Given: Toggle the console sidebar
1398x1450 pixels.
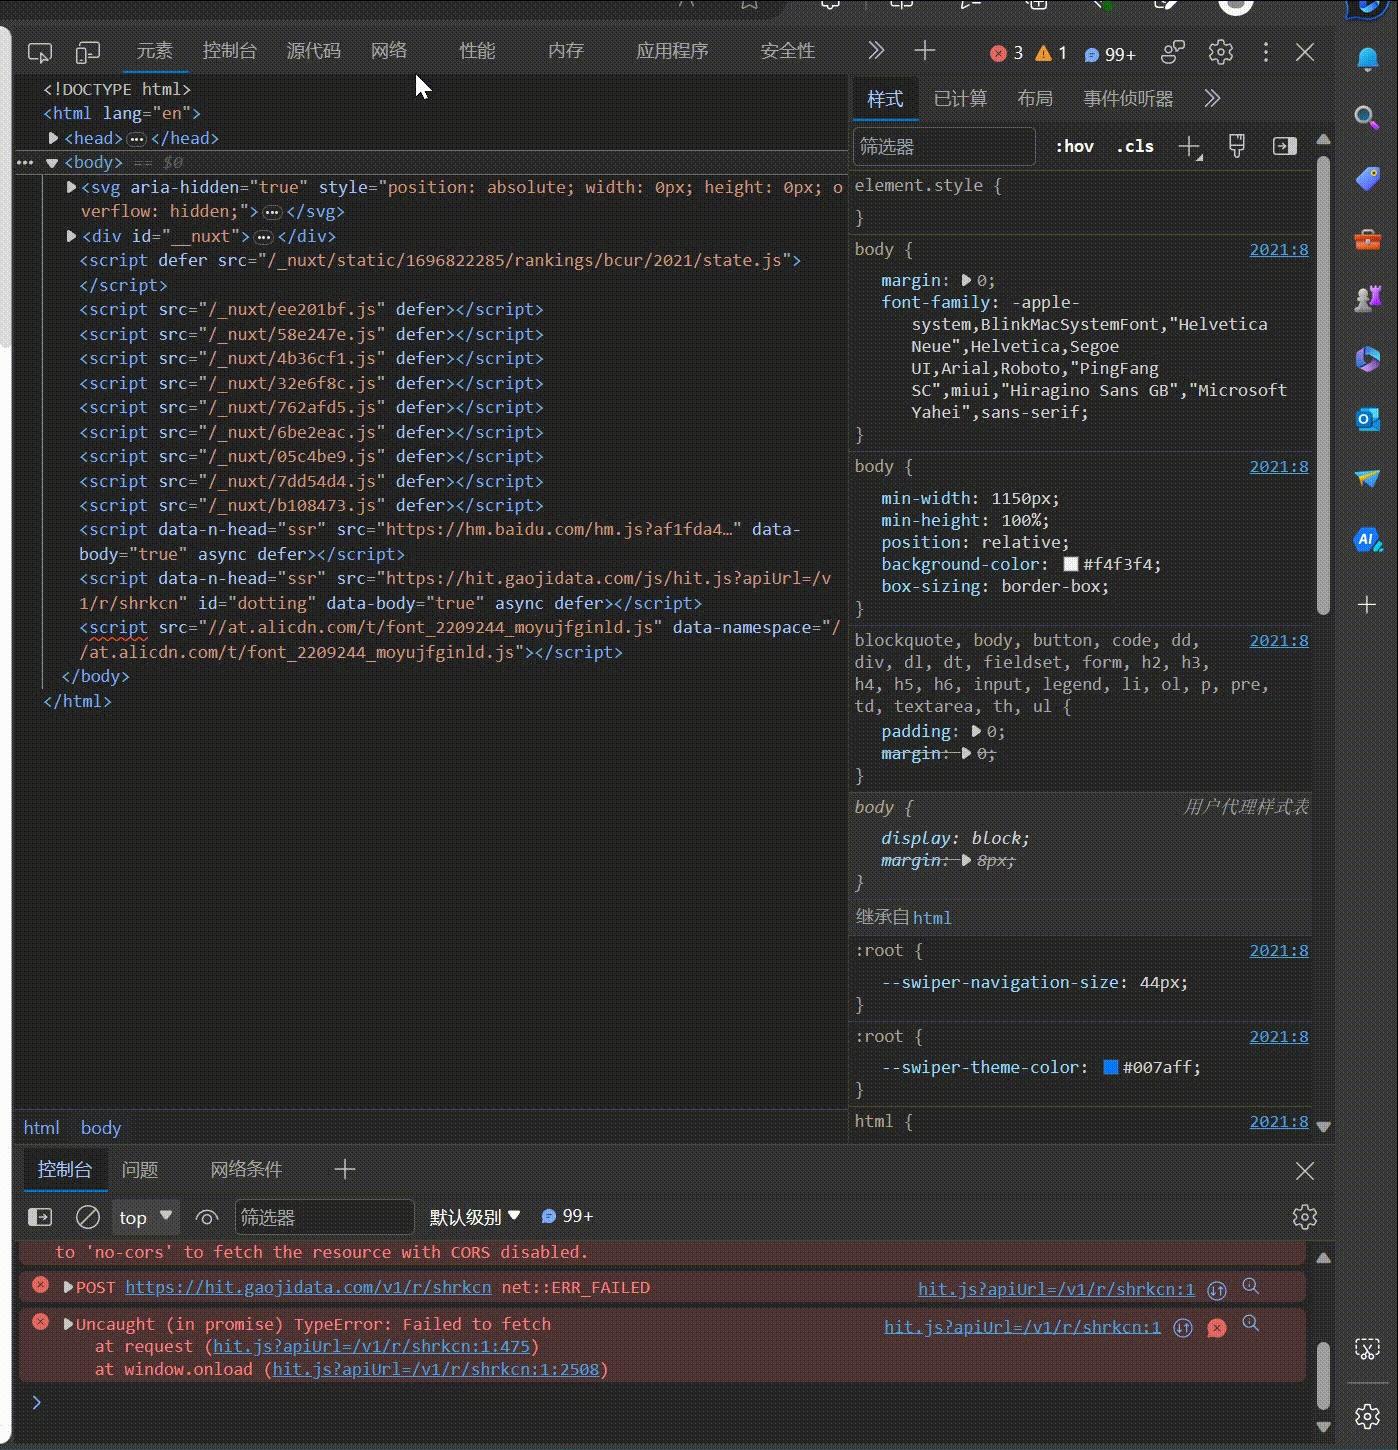Looking at the screenshot, I should click(40, 1217).
